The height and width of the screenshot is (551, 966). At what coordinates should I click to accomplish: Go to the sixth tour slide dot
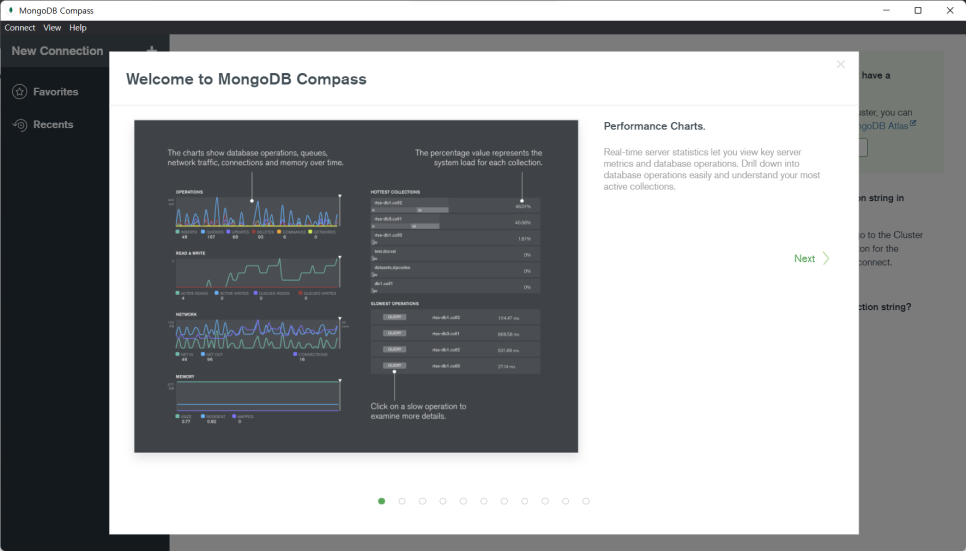click(484, 501)
